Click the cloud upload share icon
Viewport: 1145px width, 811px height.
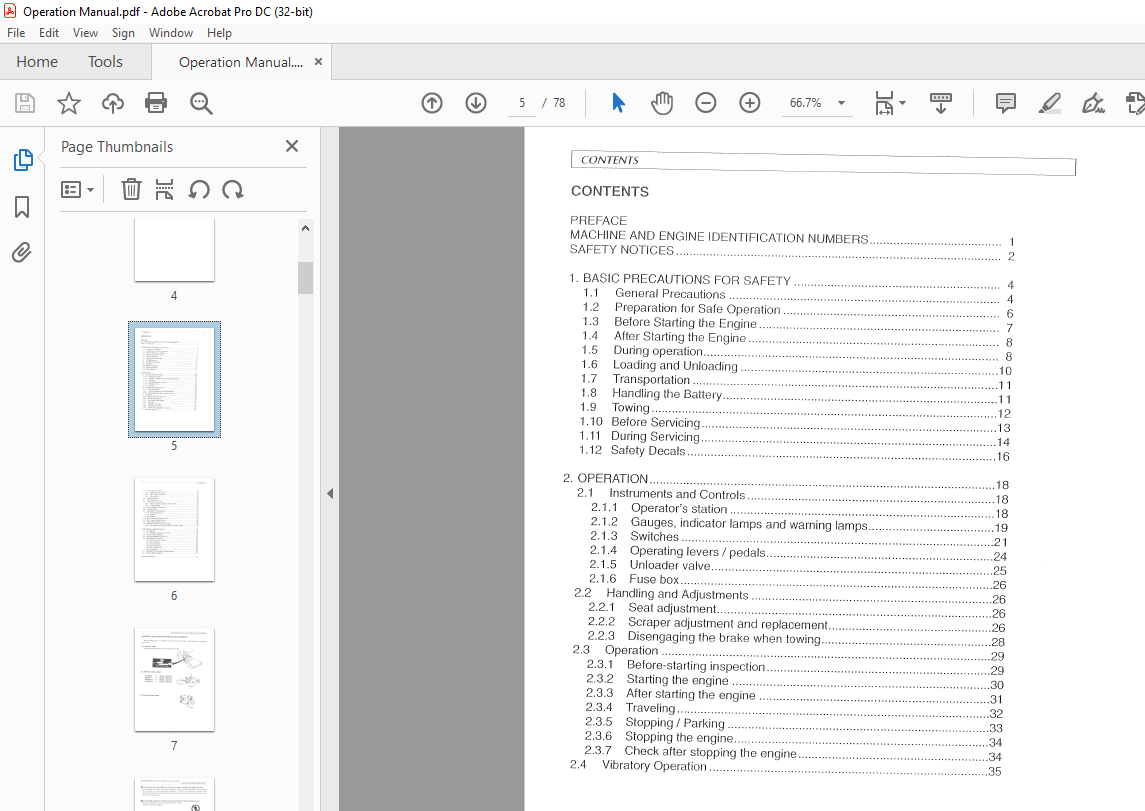[112, 103]
